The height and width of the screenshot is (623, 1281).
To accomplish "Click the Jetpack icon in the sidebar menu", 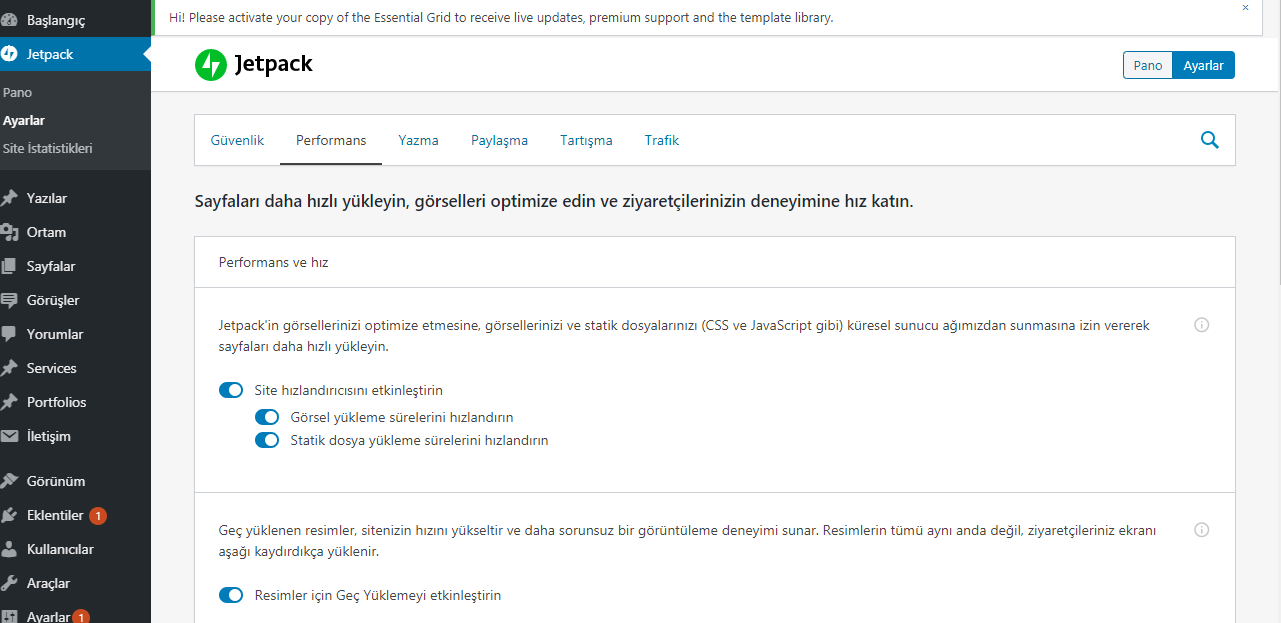I will pos(10,54).
